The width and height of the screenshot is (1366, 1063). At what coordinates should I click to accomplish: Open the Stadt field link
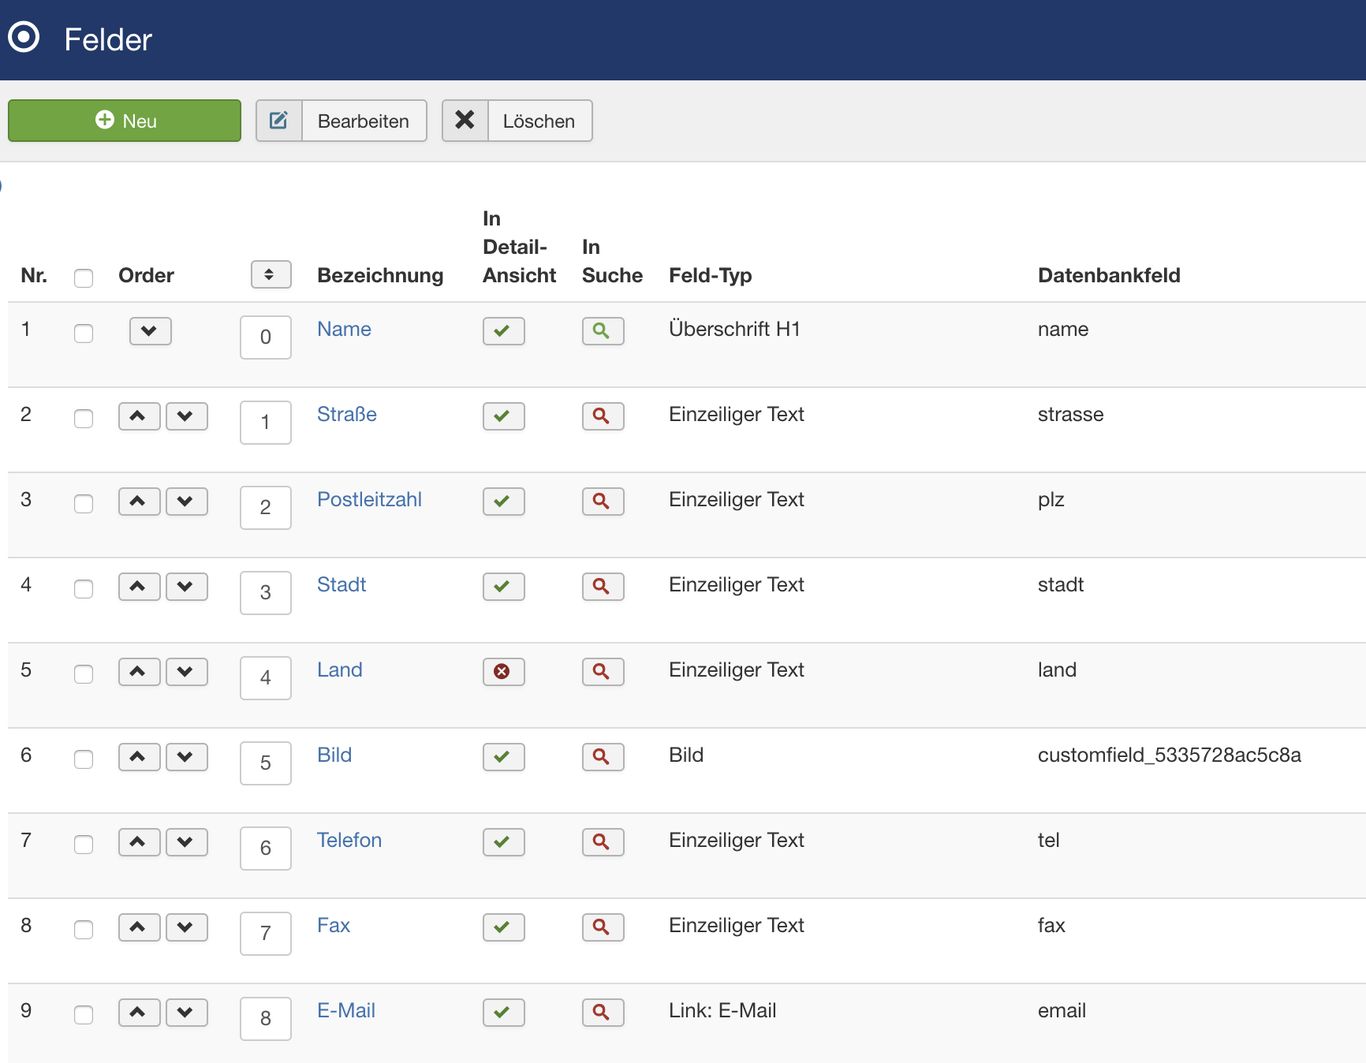click(x=341, y=584)
